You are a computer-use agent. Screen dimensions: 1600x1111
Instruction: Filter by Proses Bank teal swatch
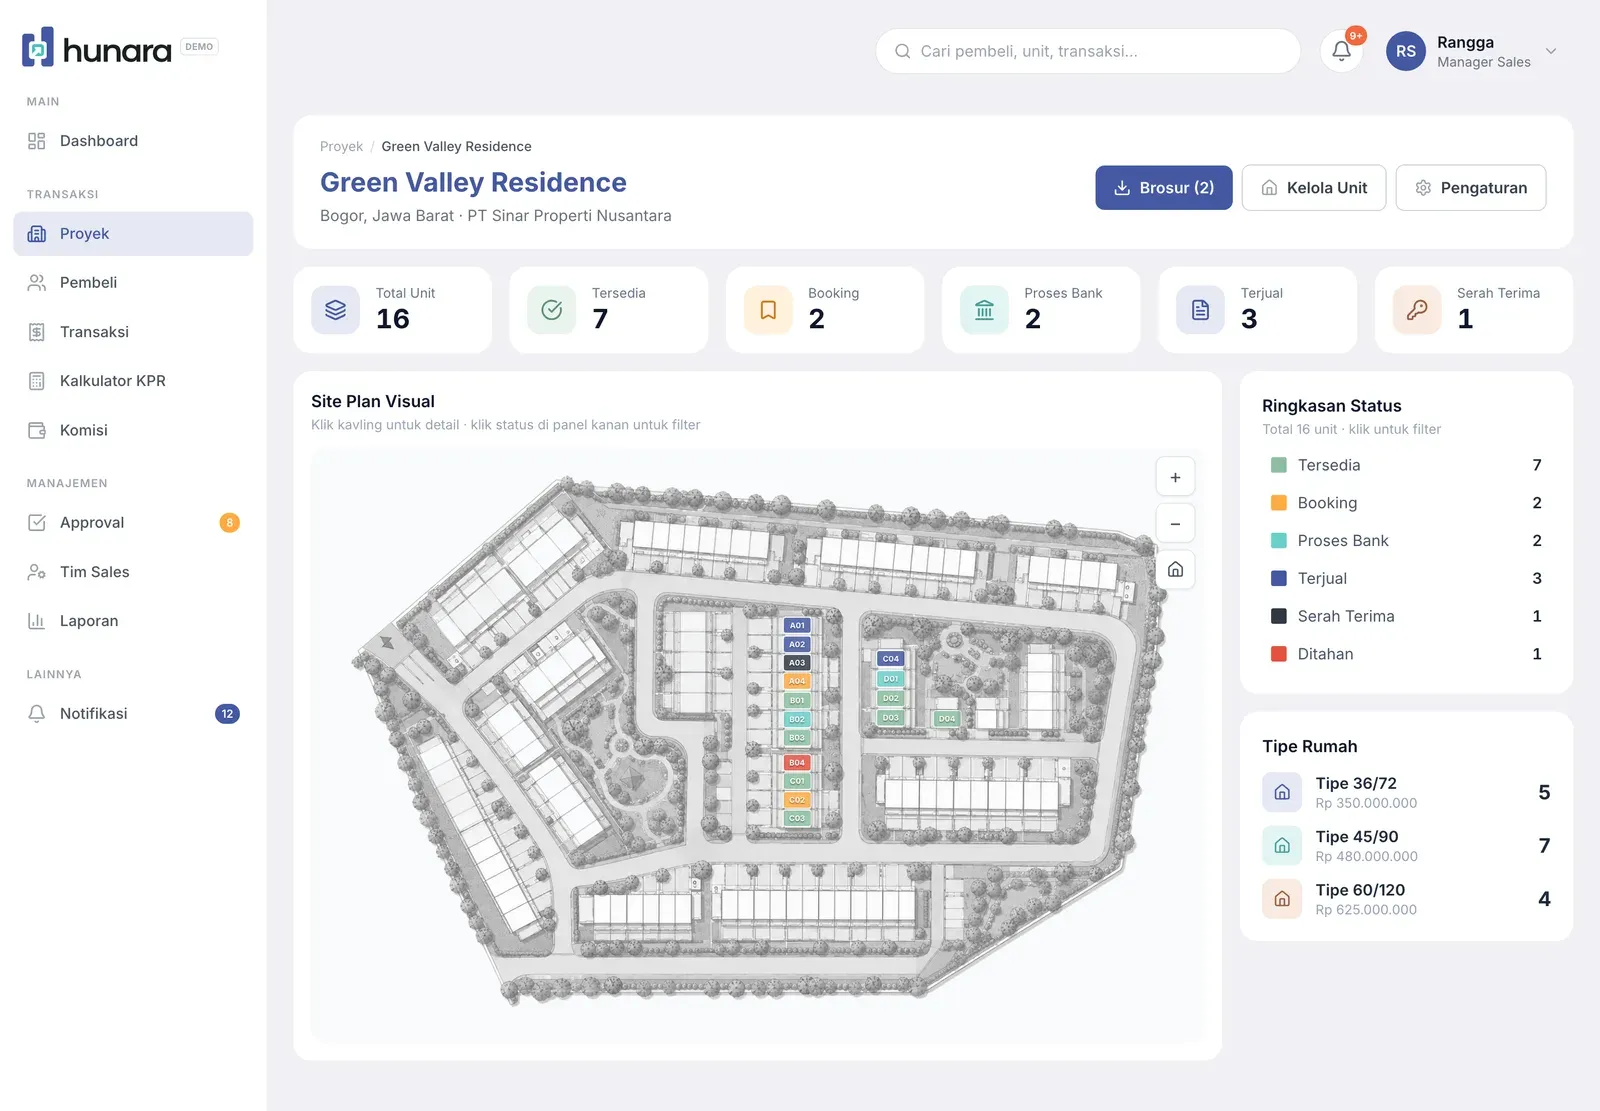[x=1278, y=541]
